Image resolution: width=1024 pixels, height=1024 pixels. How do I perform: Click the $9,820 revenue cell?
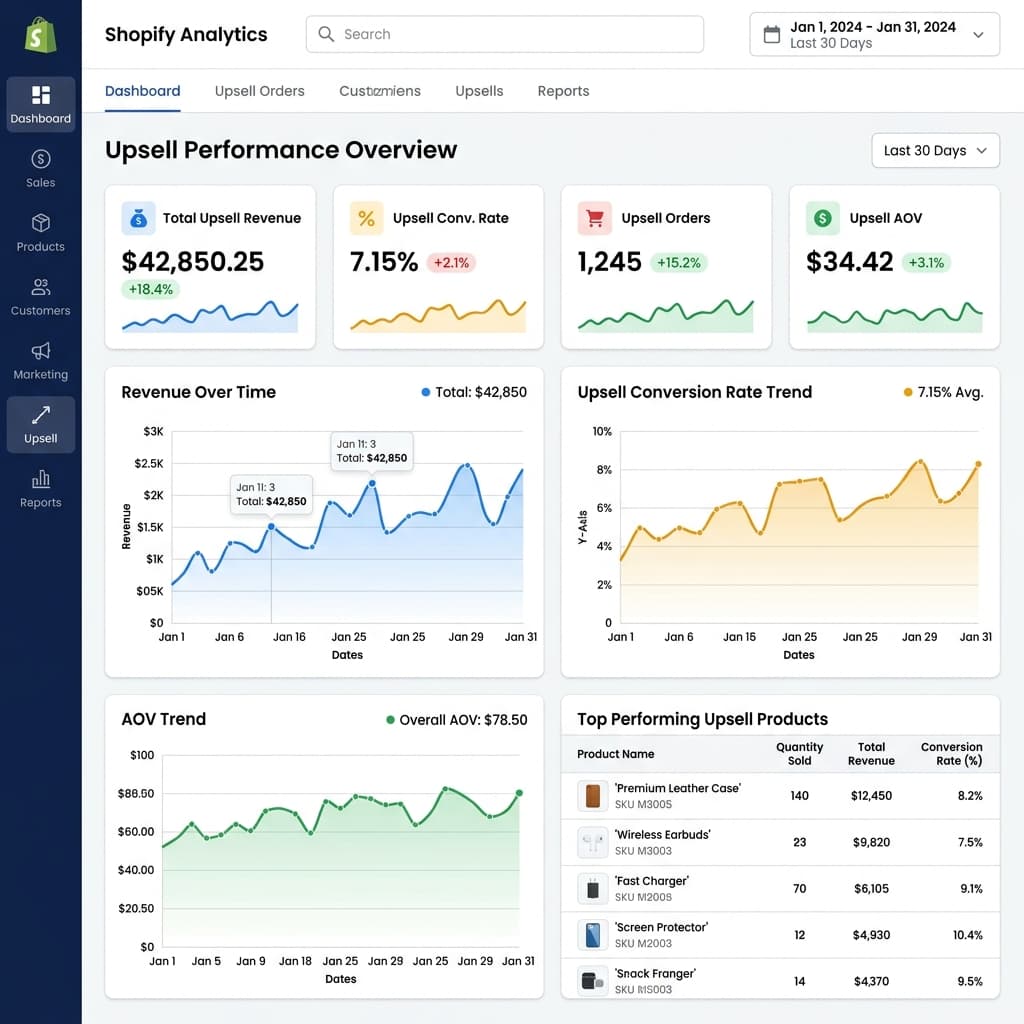tap(871, 842)
